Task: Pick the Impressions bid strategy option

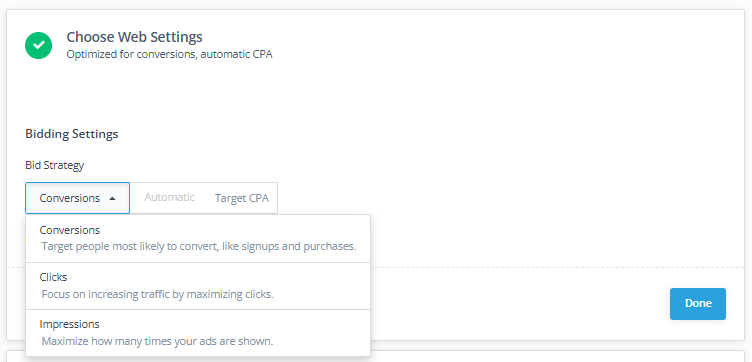Action: [198, 333]
